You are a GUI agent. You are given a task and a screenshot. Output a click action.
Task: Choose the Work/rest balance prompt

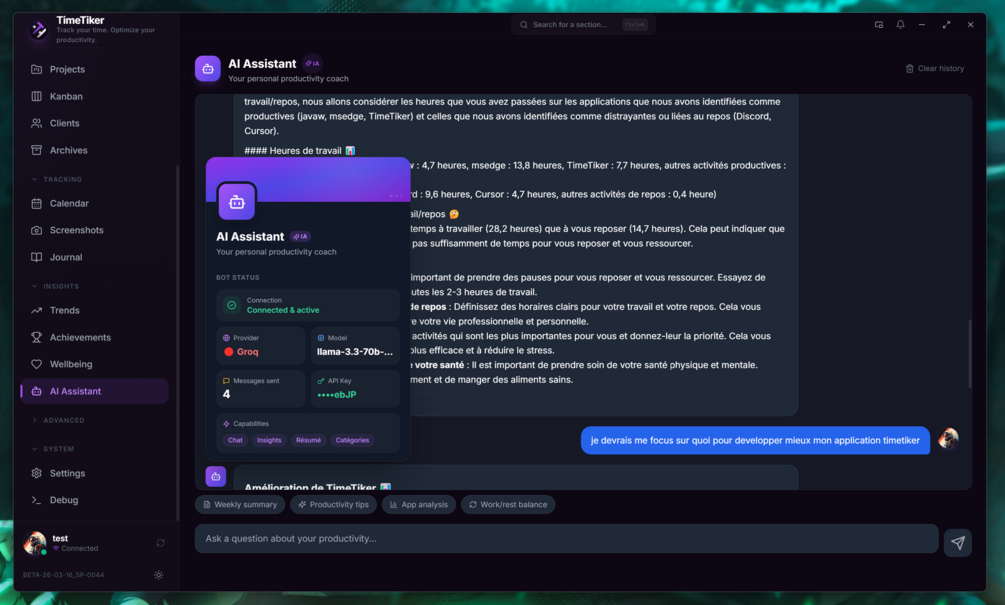click(x=508, y=504)
